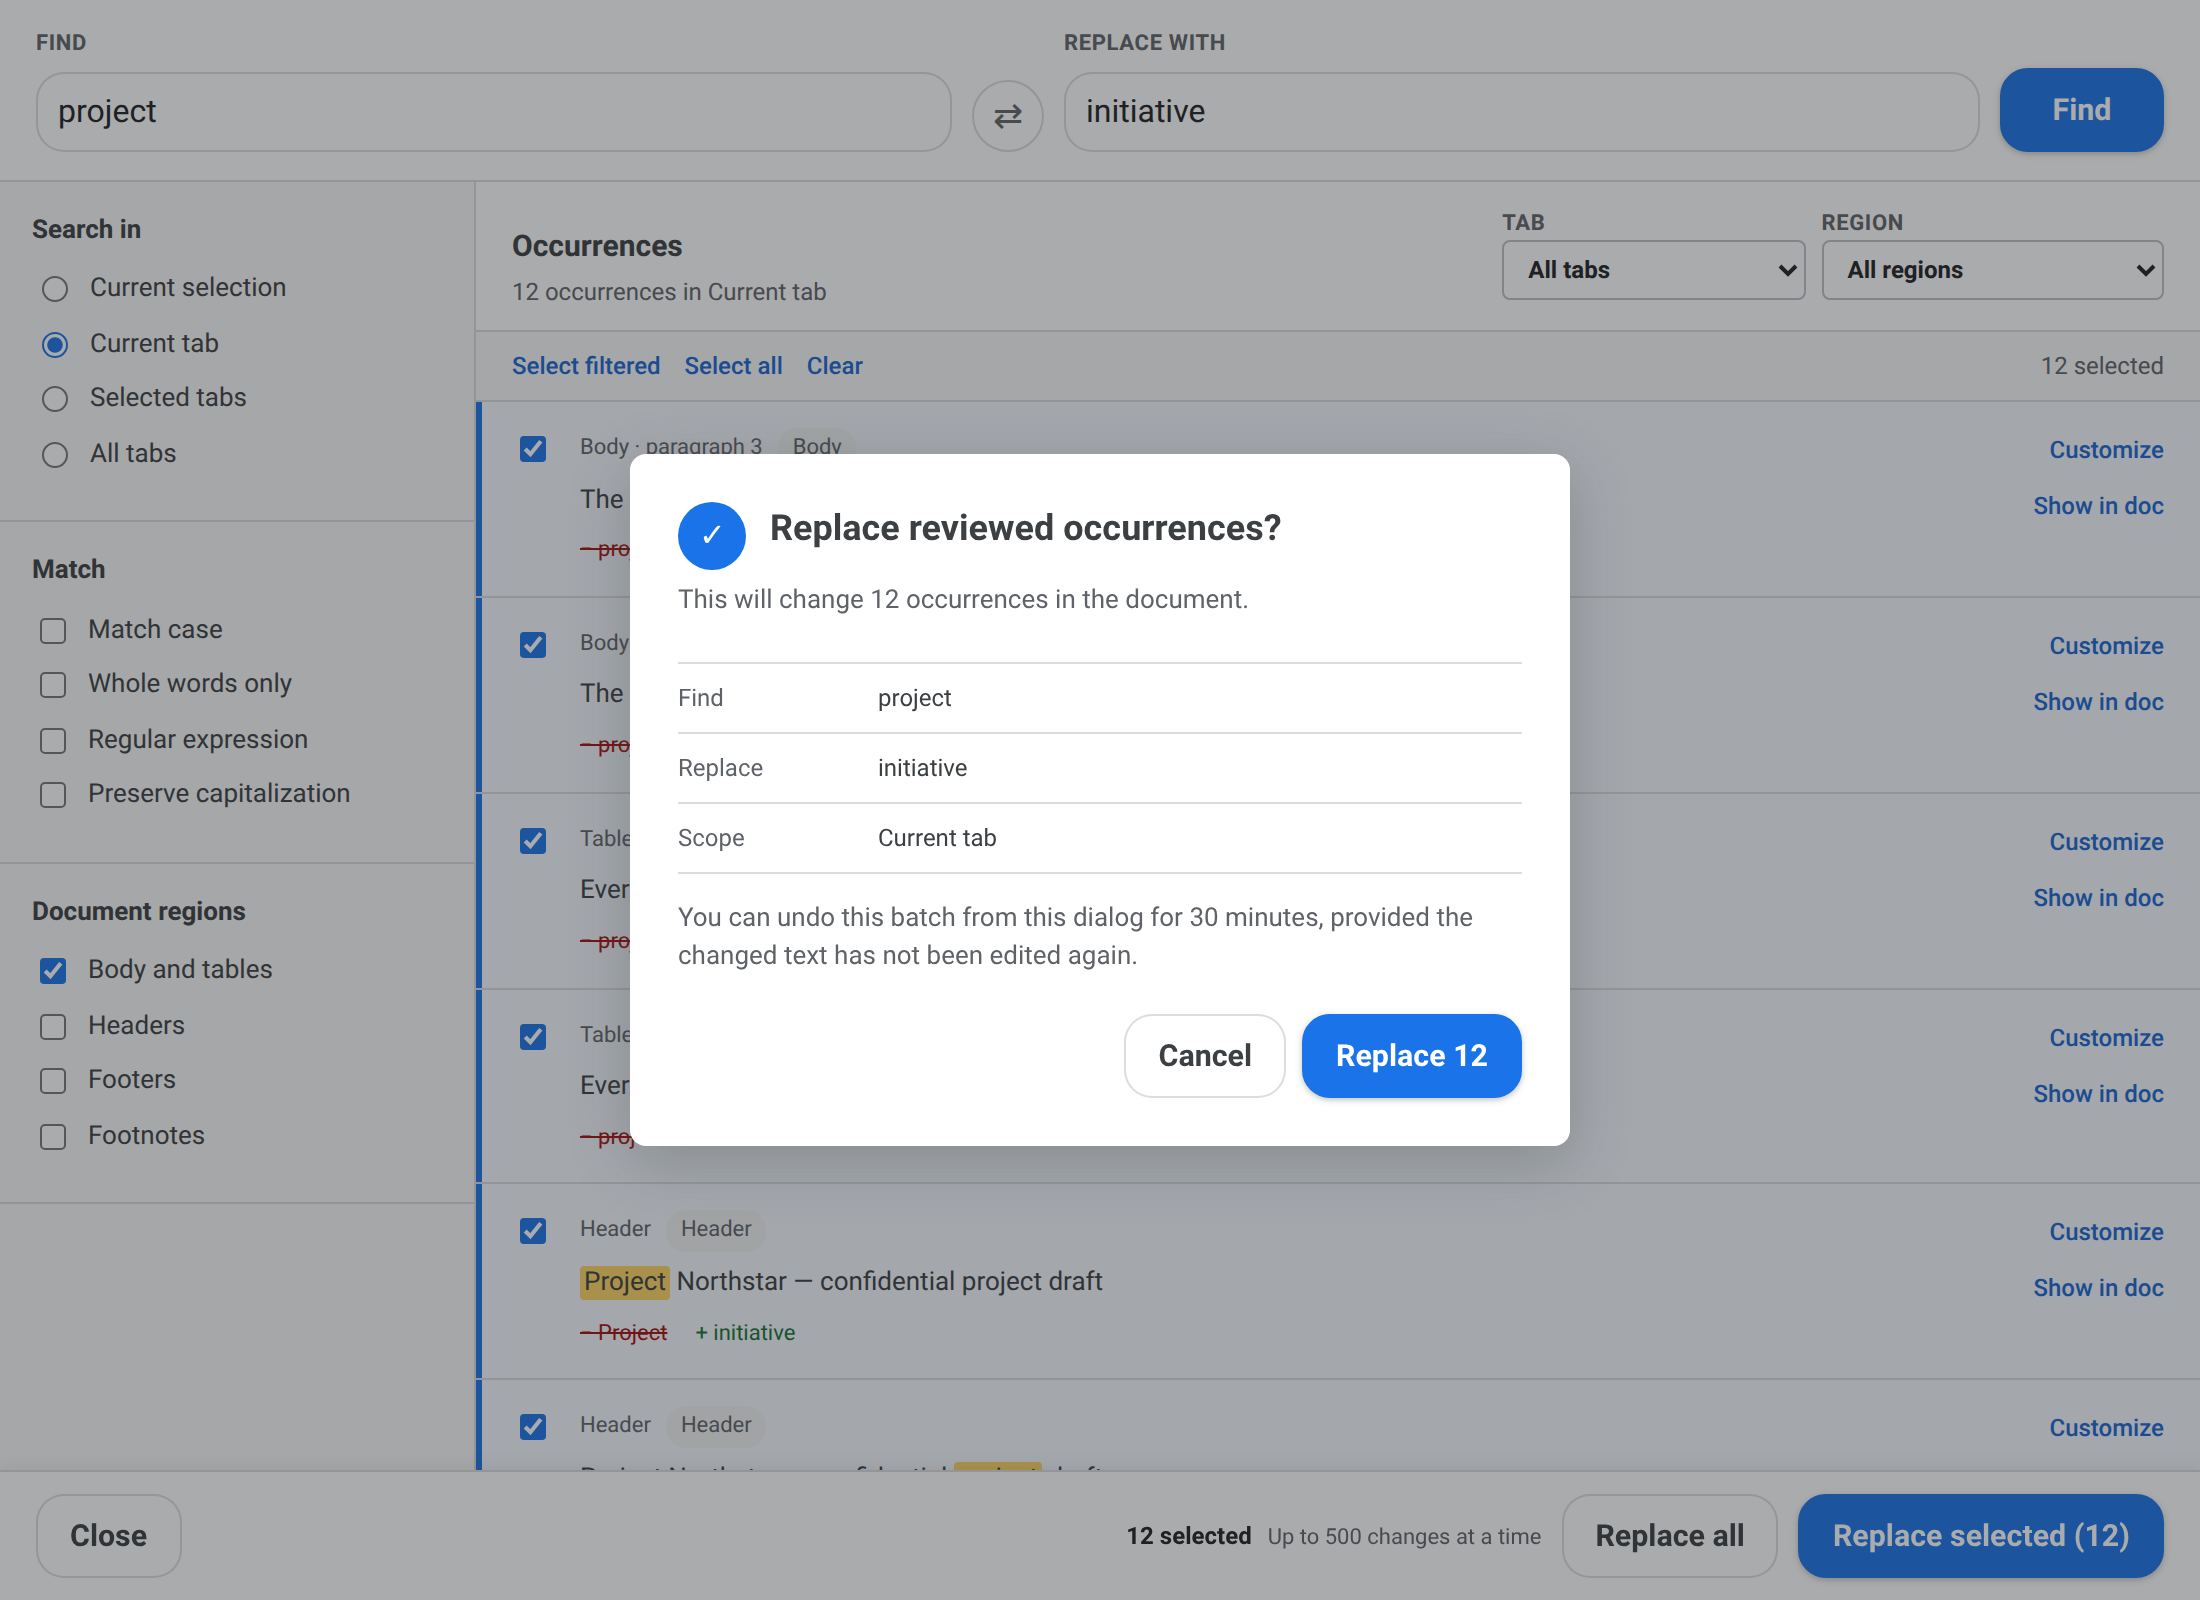Confirm with the Replace 12 button
2200x1600 pixels.
click(1411, 1056)
